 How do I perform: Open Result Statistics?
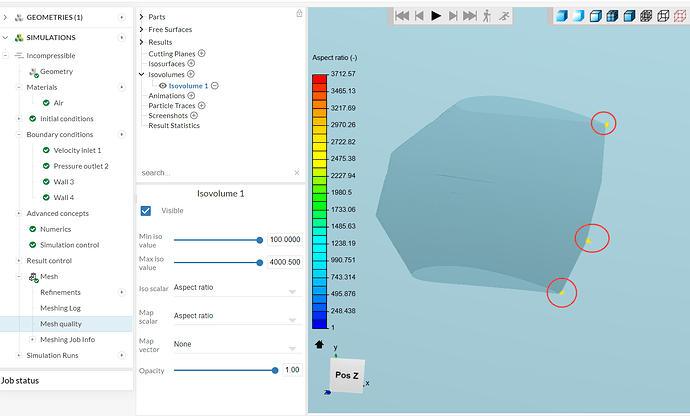click(x=174, y=125)
